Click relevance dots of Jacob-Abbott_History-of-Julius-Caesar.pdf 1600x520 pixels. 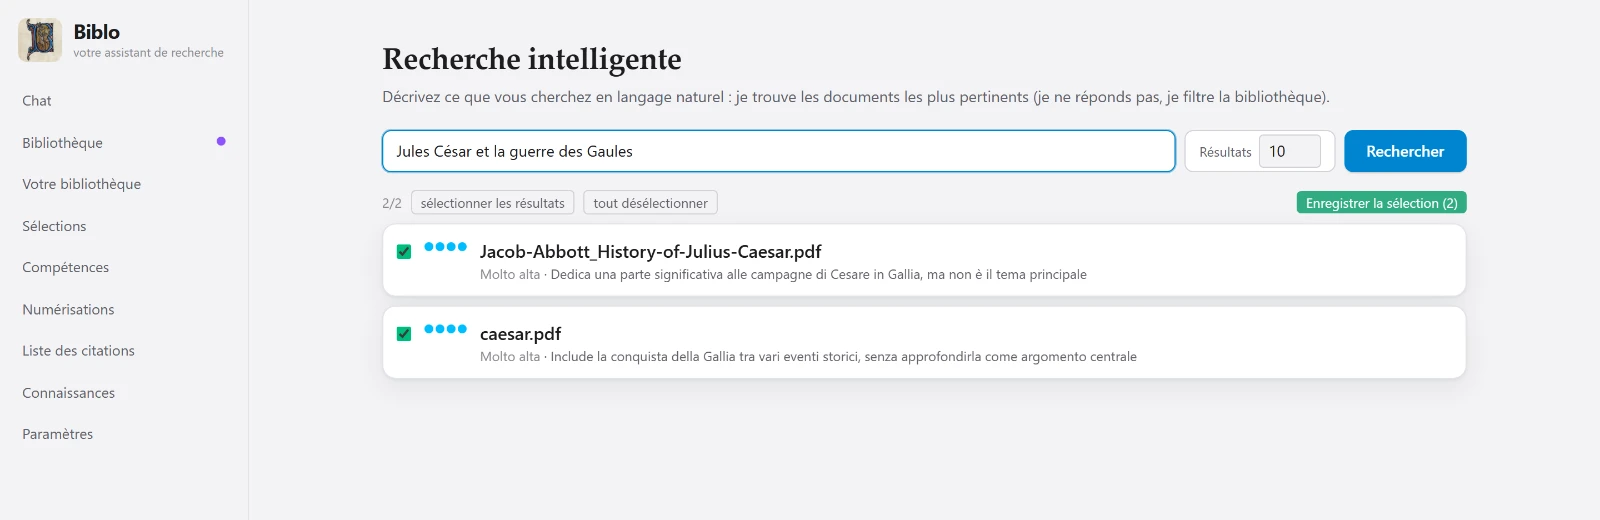click(x=445, y=246)
